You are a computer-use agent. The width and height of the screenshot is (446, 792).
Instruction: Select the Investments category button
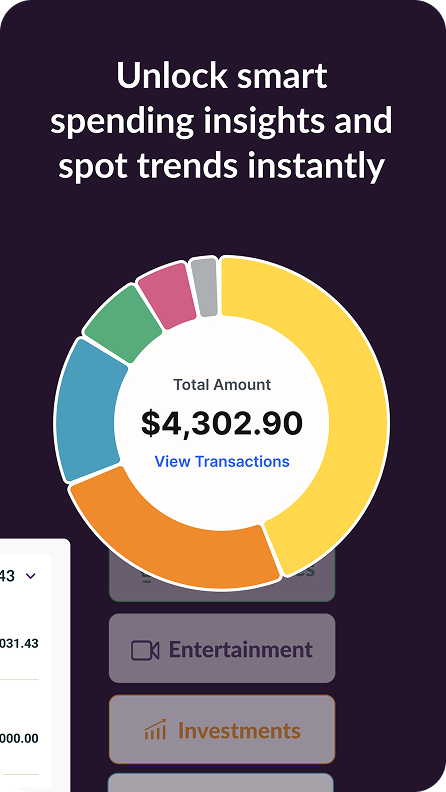point(222,729)
